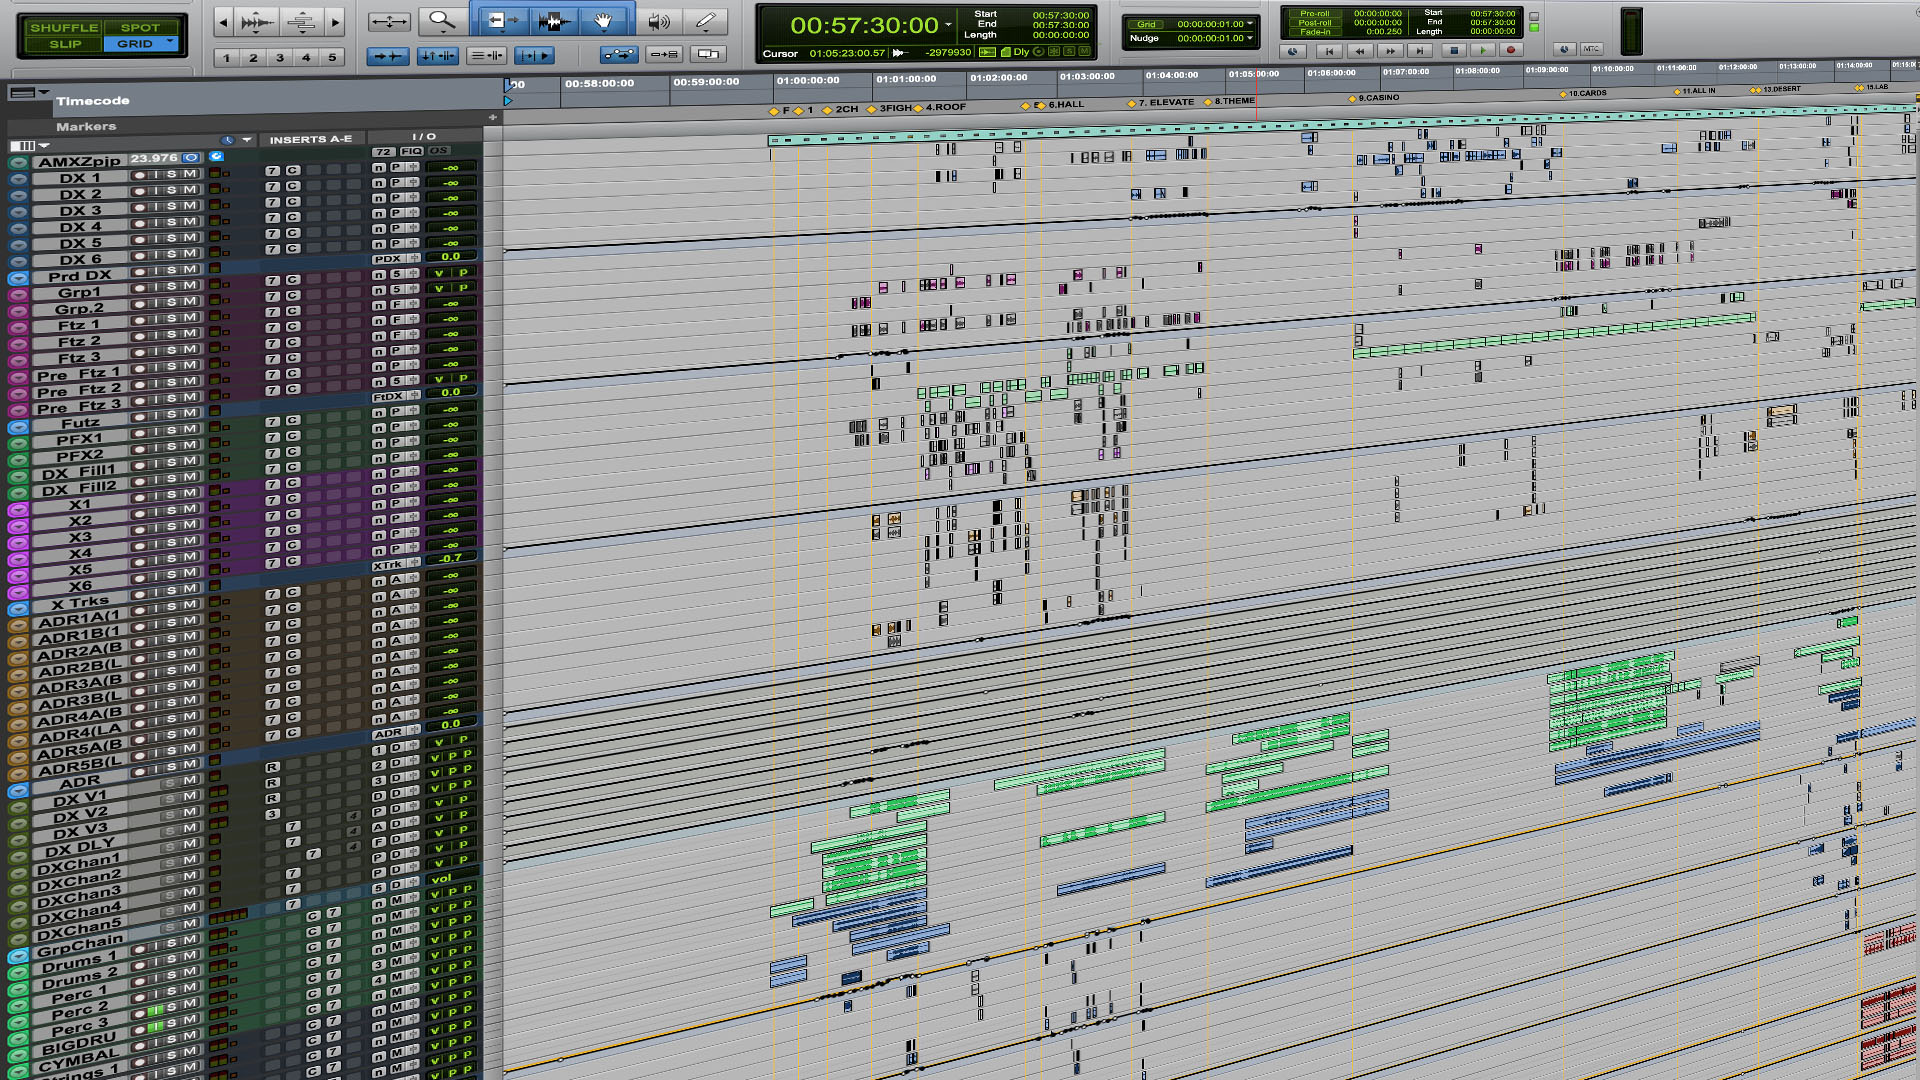Open the main counter dropdown arrow
1920x1080 pixels.
[x=947, y=24]
